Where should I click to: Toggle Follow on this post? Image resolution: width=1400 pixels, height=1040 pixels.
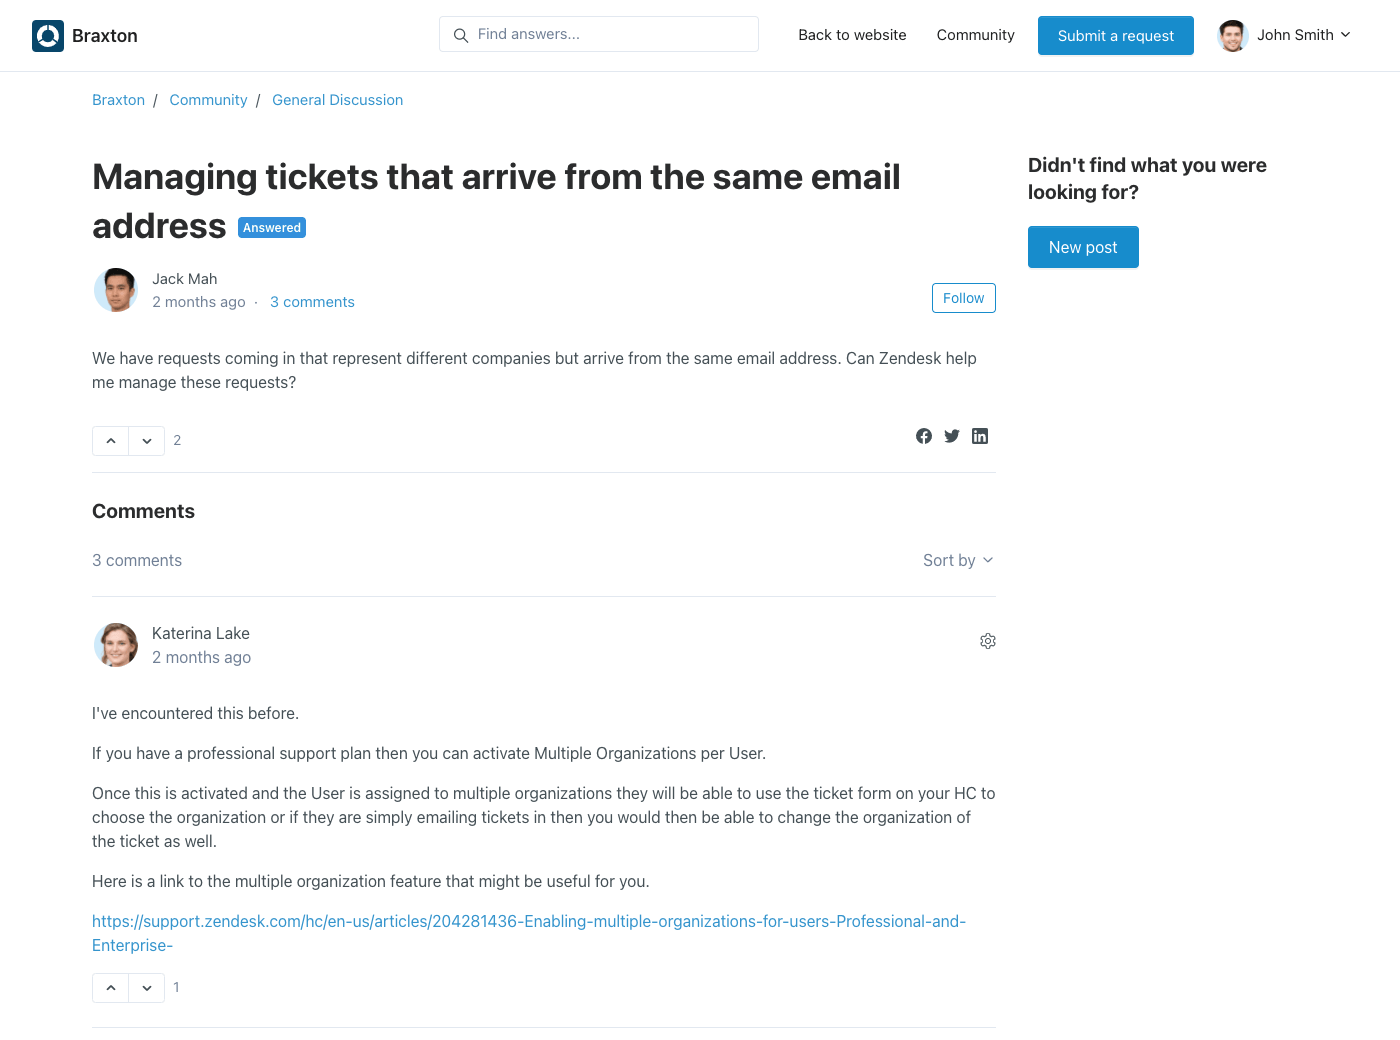(963, 298)
